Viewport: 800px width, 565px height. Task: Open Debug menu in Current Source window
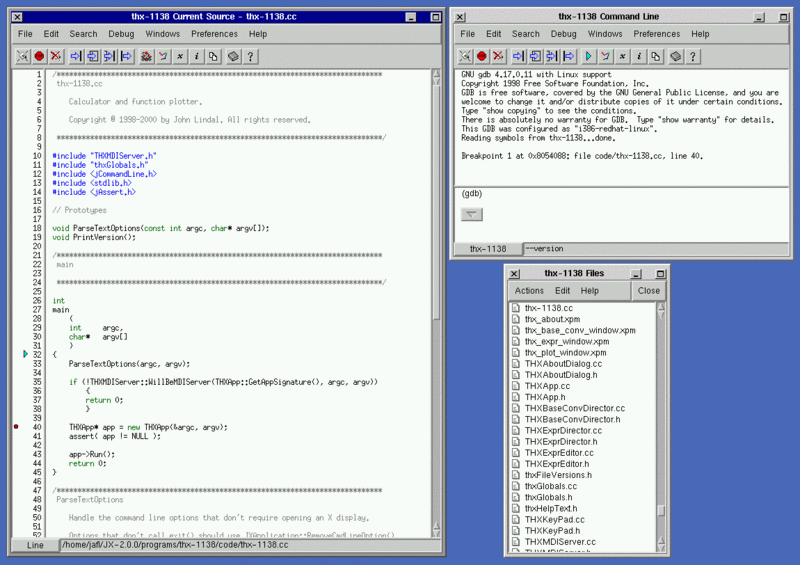[x=121, y=34]
